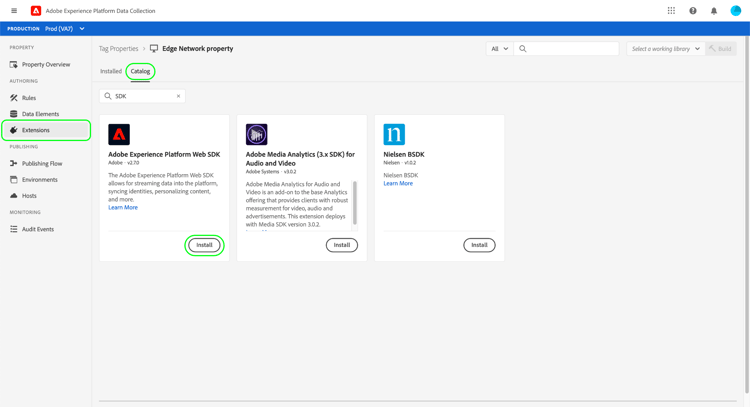Click the Nielsen BSDK logo
The height and width of the screenshot is (407, 750).
[x=394, y=134]
